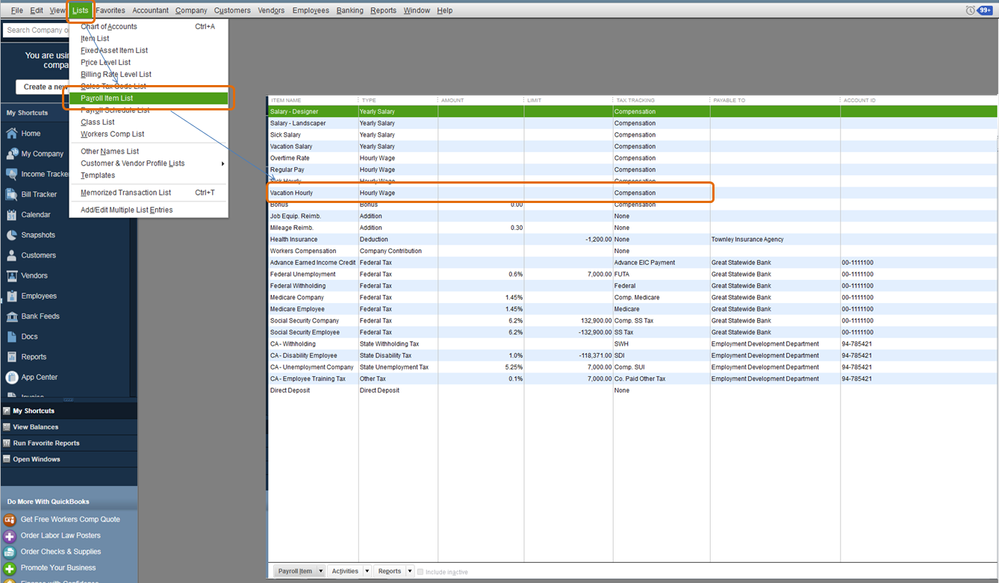Choose Fixed Asset Item List
This screenshot has height=583, width=999.
click(148, 50)
